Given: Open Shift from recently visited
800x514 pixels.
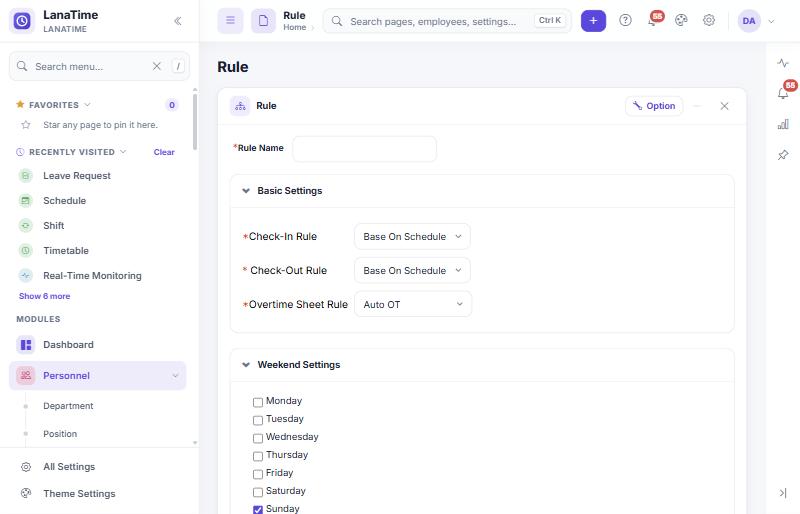Looking at the screenshot, I should (54, 226).
